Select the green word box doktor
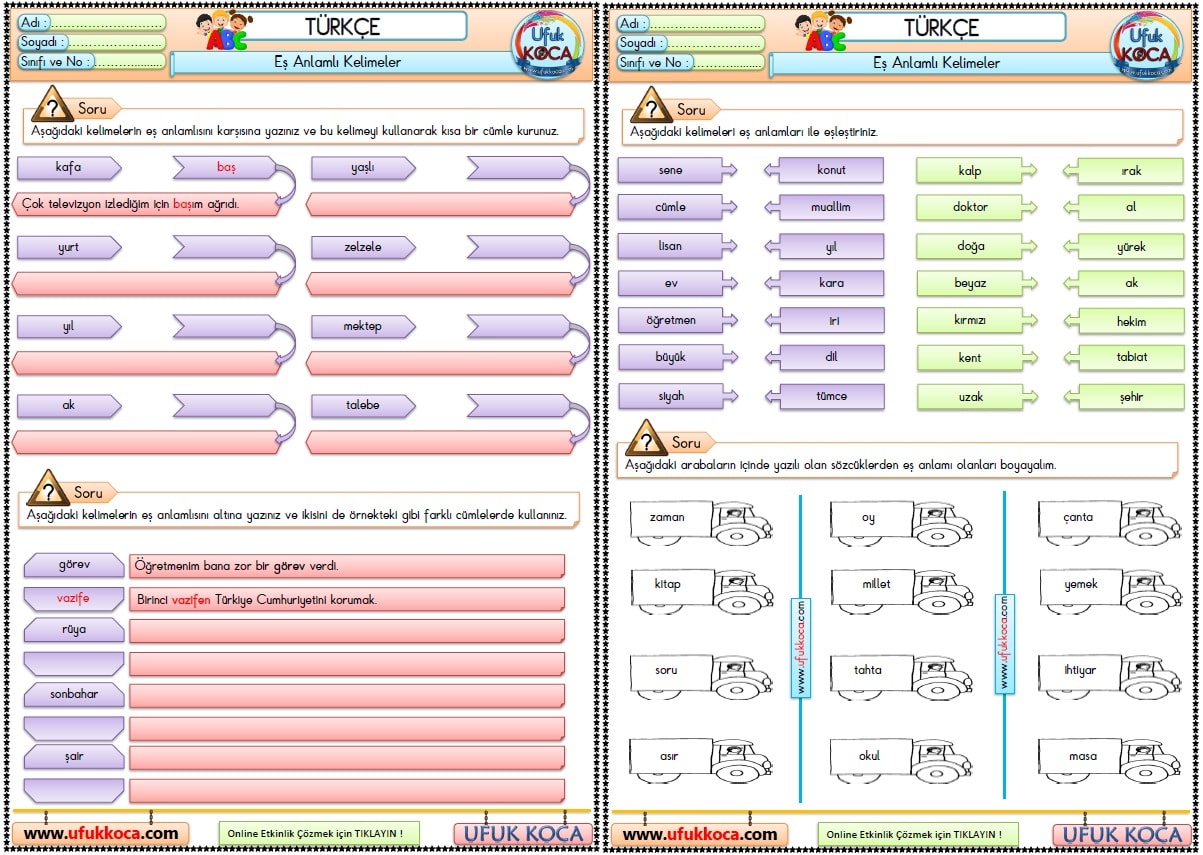The height and width of the screenshot is (855, 1203). click(x=977, y=207)
